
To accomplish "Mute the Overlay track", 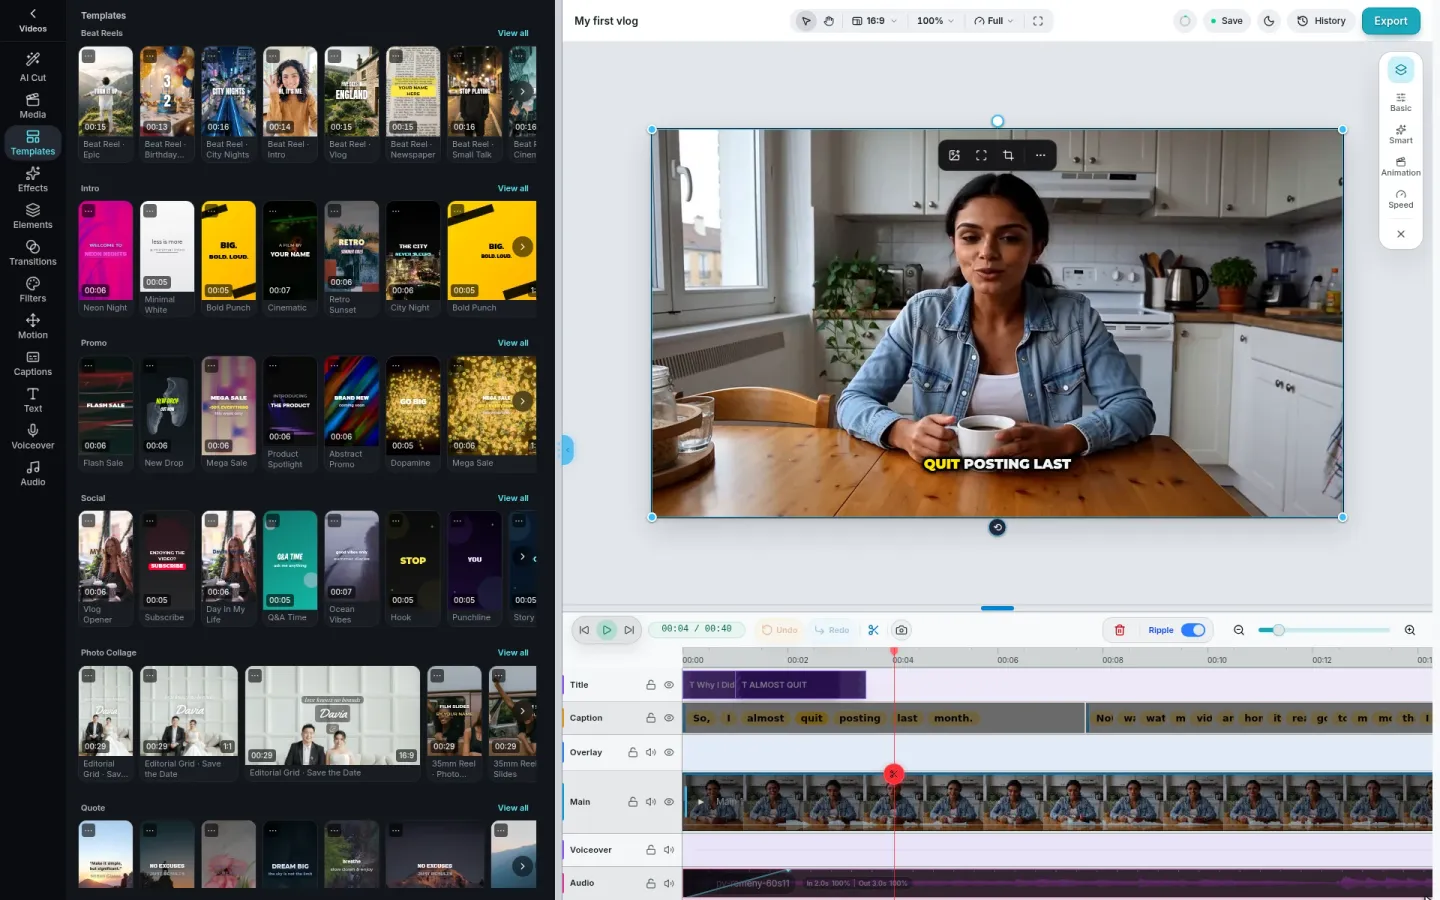I will pos(651,752).
